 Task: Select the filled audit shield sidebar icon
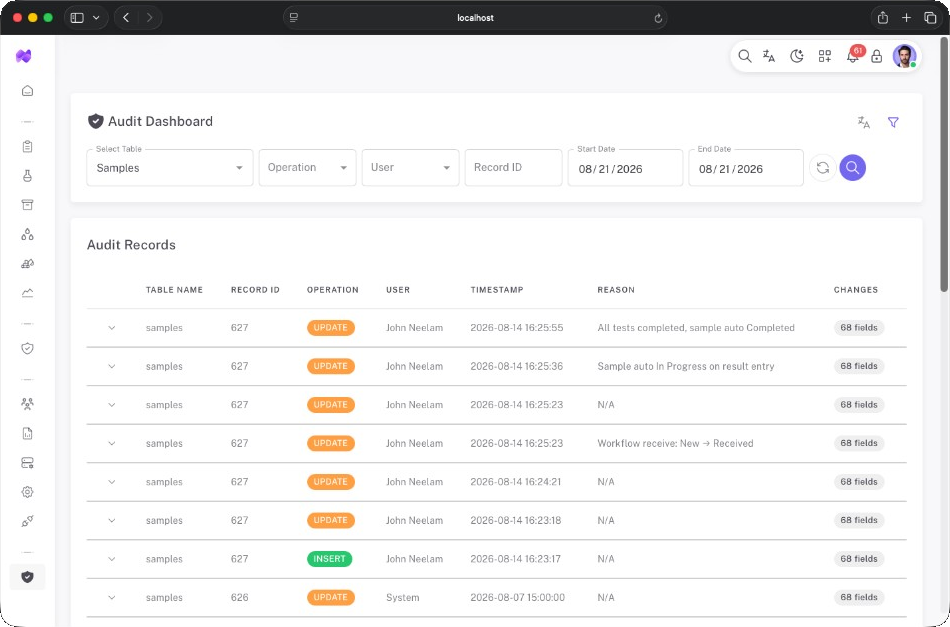coord(27,577)
